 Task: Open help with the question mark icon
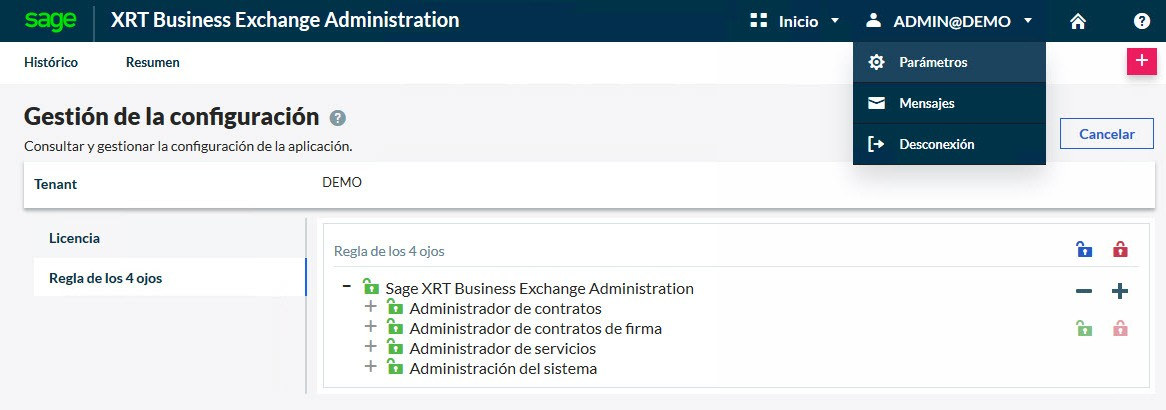[x=1141, y=21]
